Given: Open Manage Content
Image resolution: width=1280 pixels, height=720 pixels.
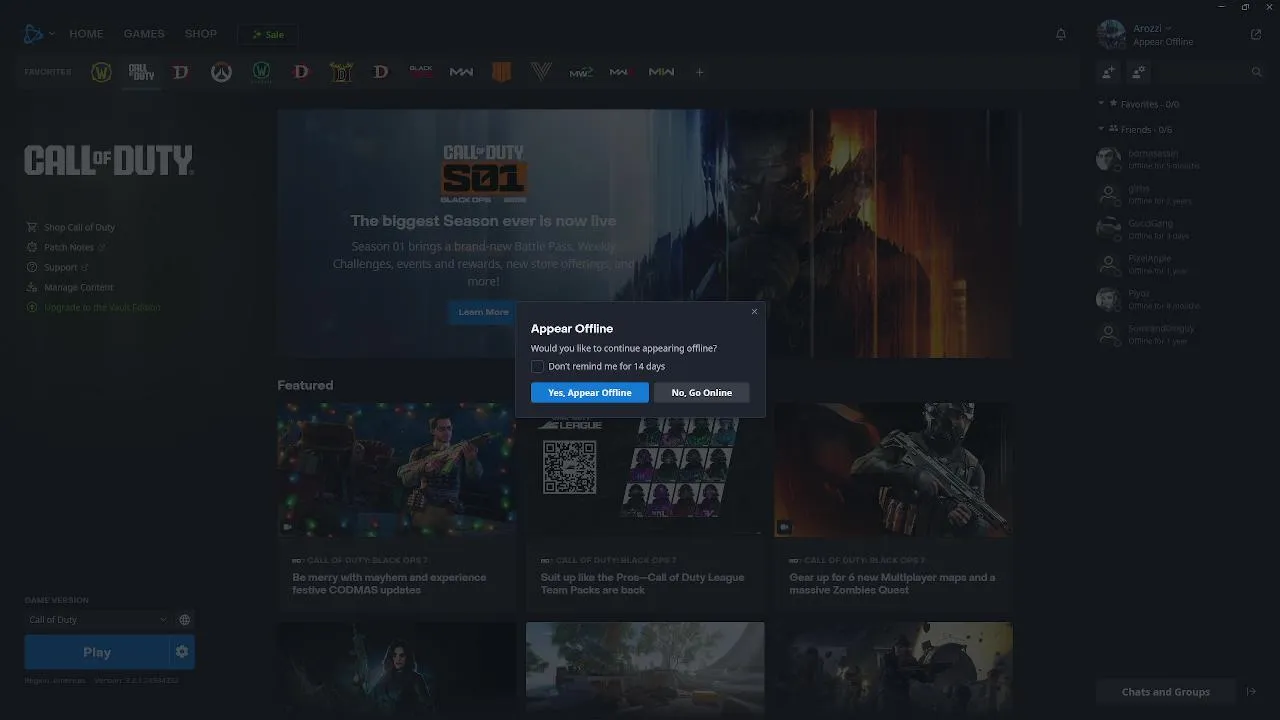Looking at the screenshot, I should click(x=70, y=287).
